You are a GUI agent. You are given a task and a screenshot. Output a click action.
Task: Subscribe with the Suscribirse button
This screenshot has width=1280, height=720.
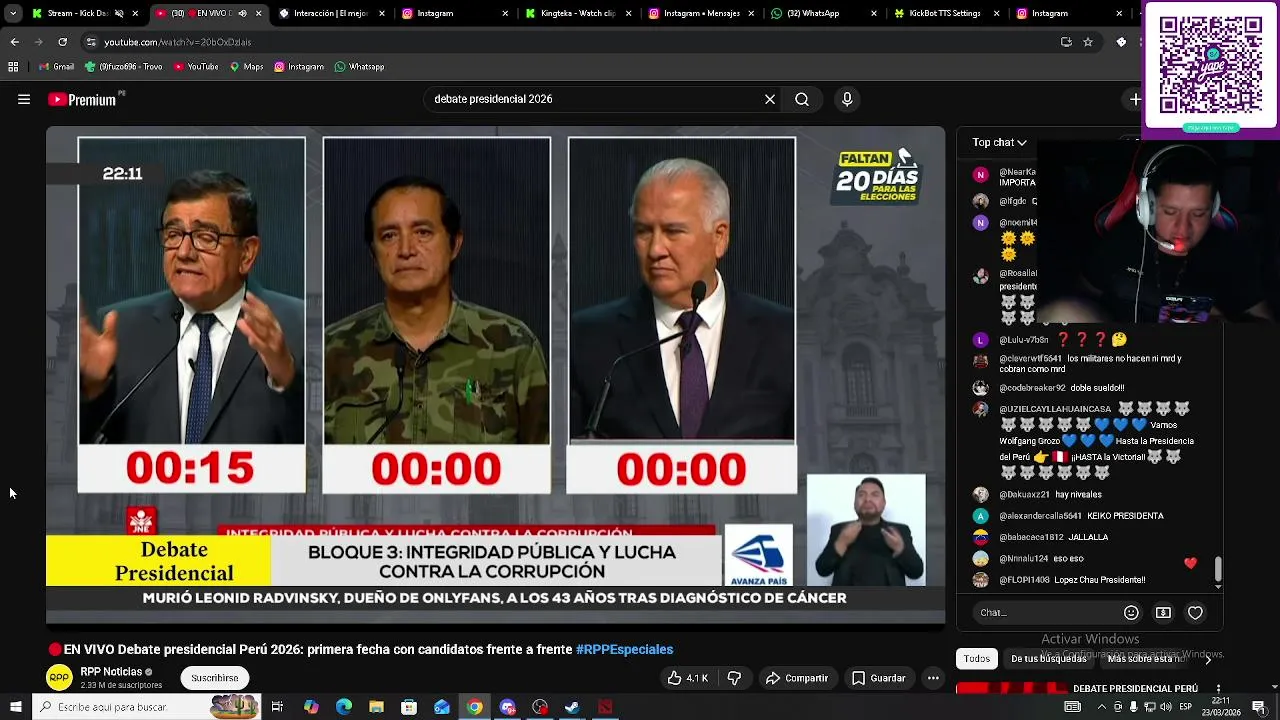point(215,678)
